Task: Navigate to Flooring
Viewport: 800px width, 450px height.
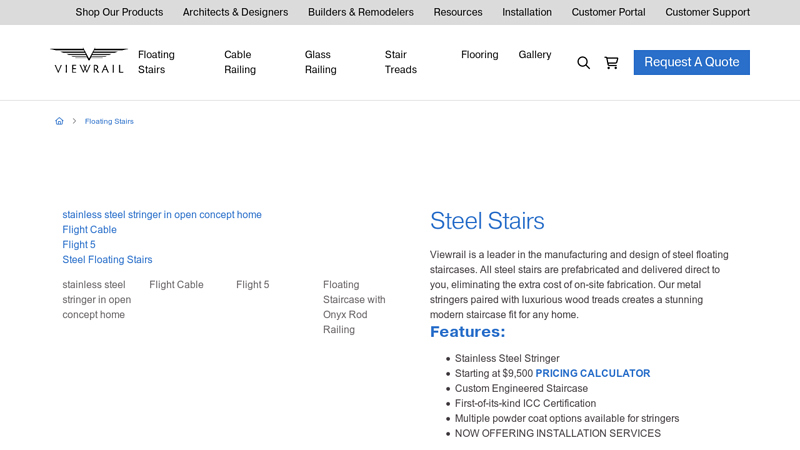Action: coord(480,55)
